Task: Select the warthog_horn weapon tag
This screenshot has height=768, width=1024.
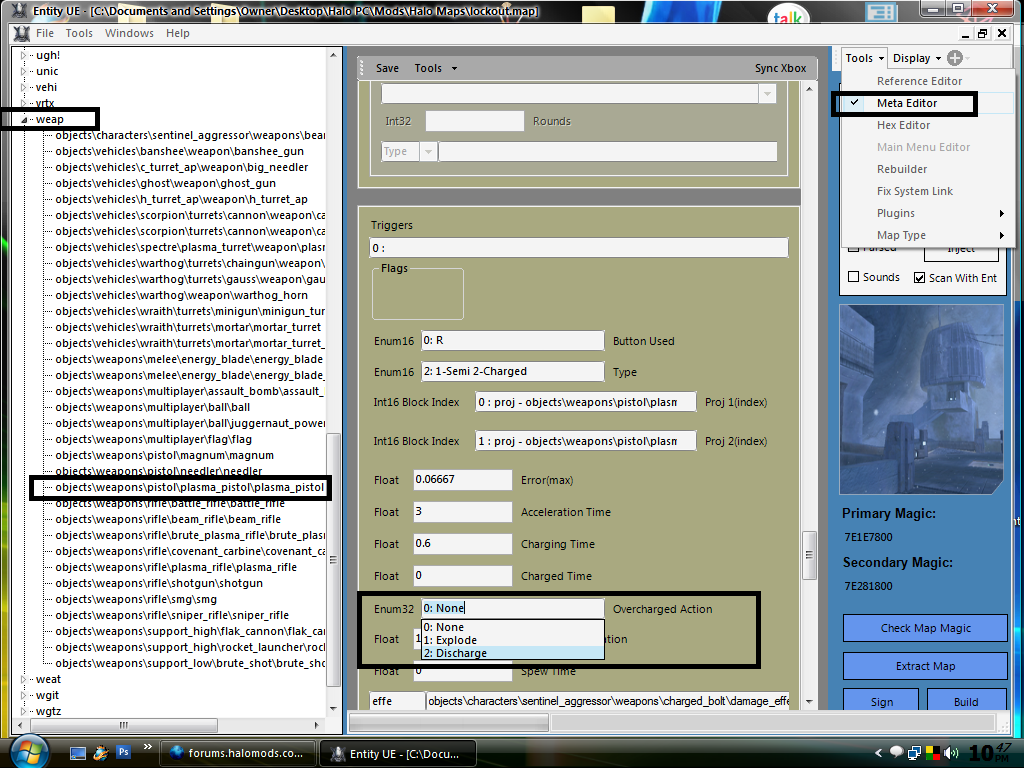Action: click(182, 295)
